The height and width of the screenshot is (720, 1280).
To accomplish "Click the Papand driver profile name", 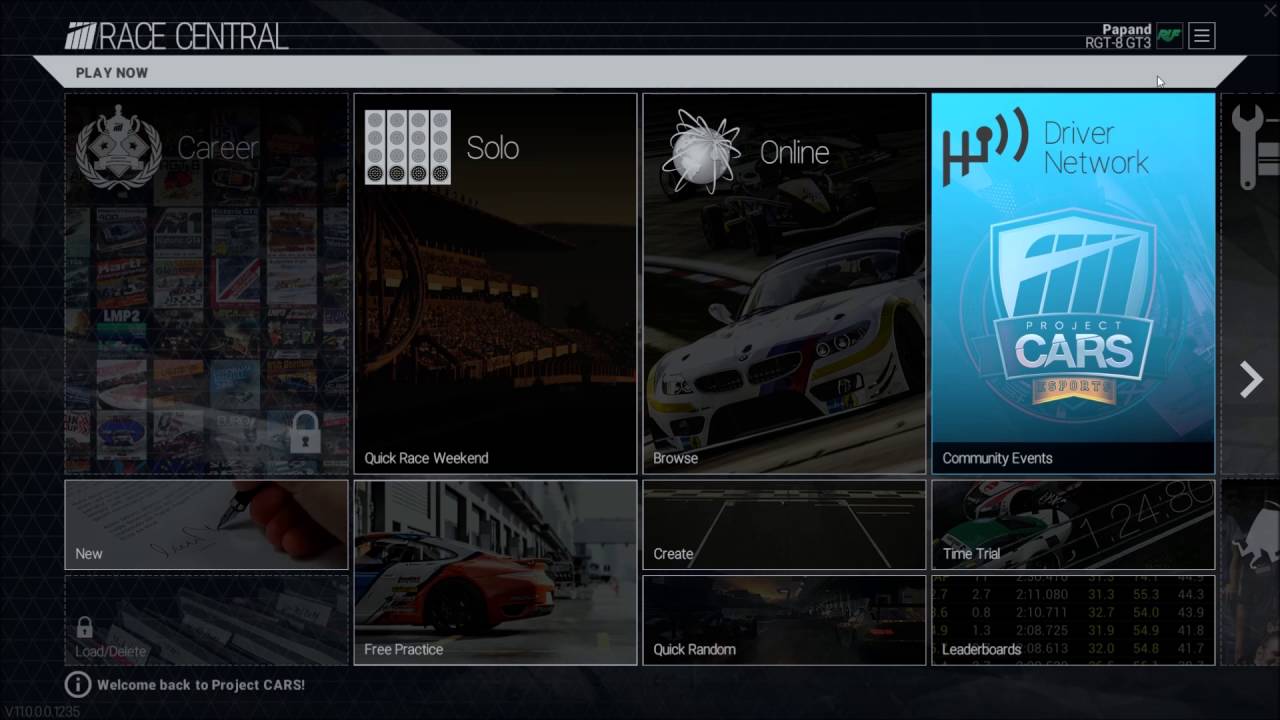I will pyautogui.click(x=1126, y=30).
